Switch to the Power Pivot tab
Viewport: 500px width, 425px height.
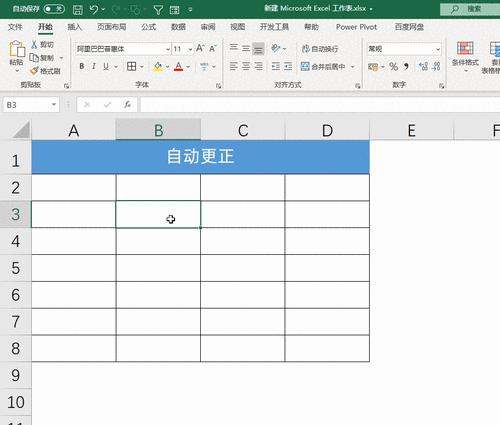pyautogui.click(x=356, y=27)
